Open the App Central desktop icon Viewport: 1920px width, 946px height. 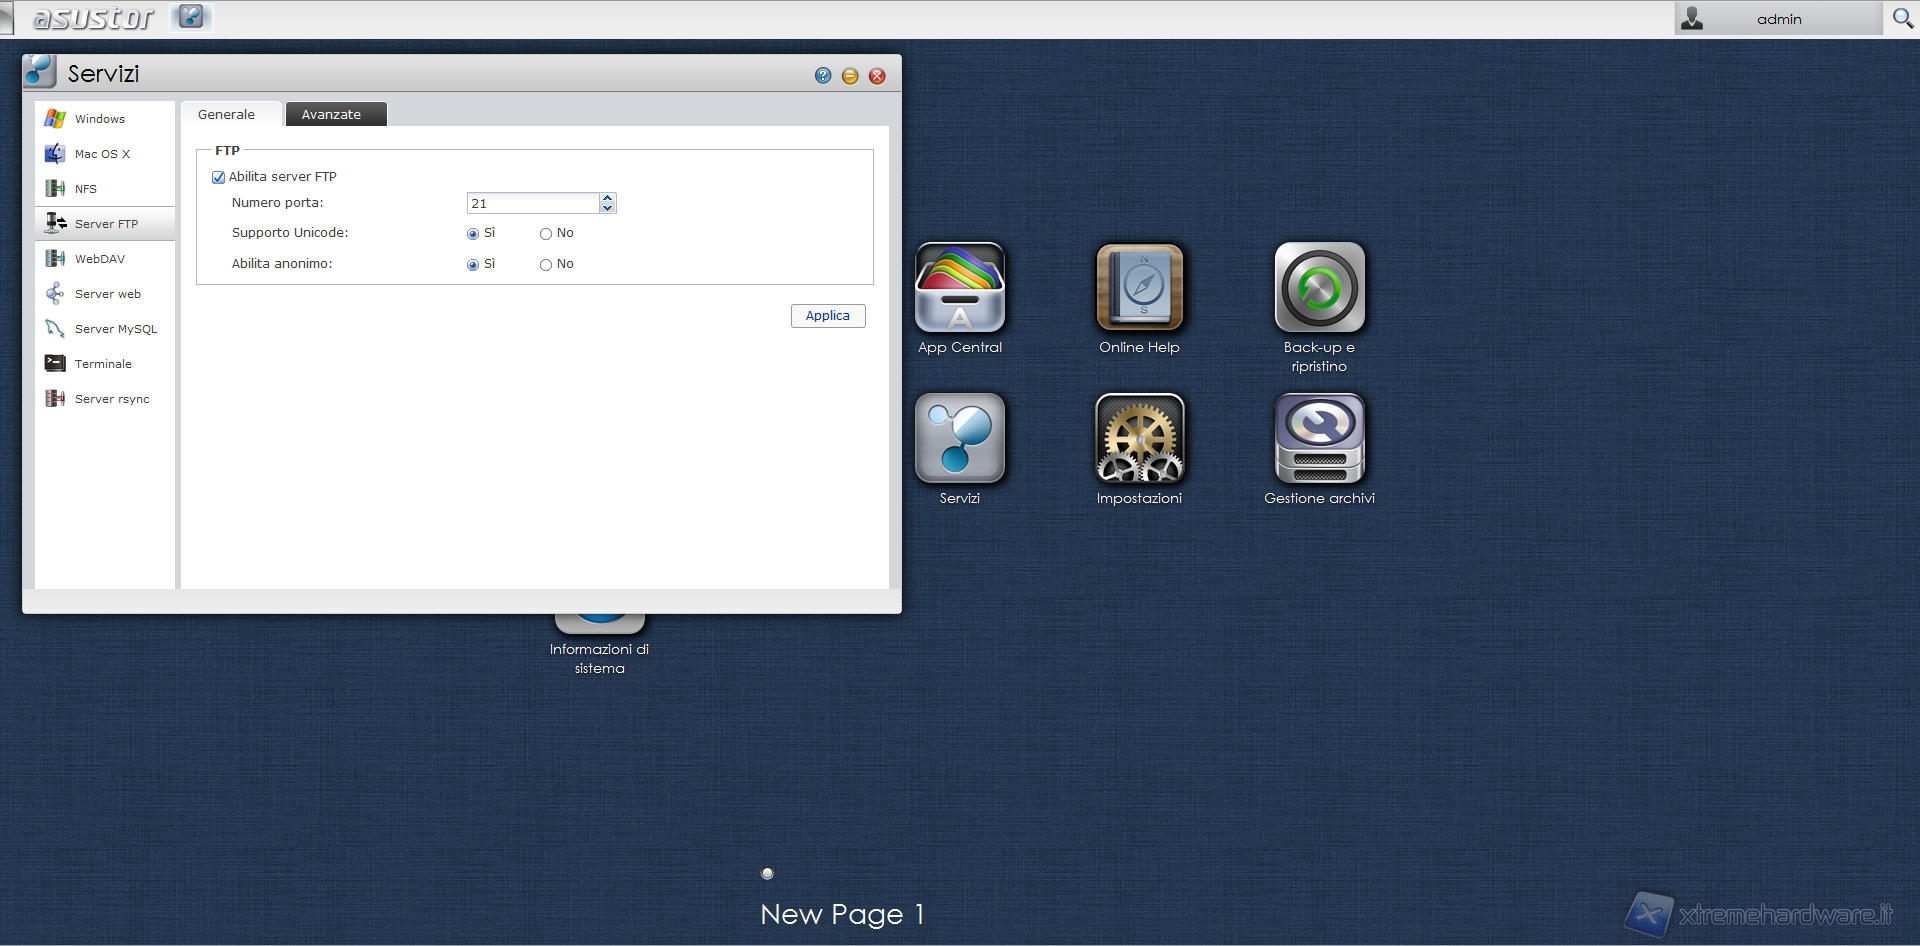(x=959, y=288)
